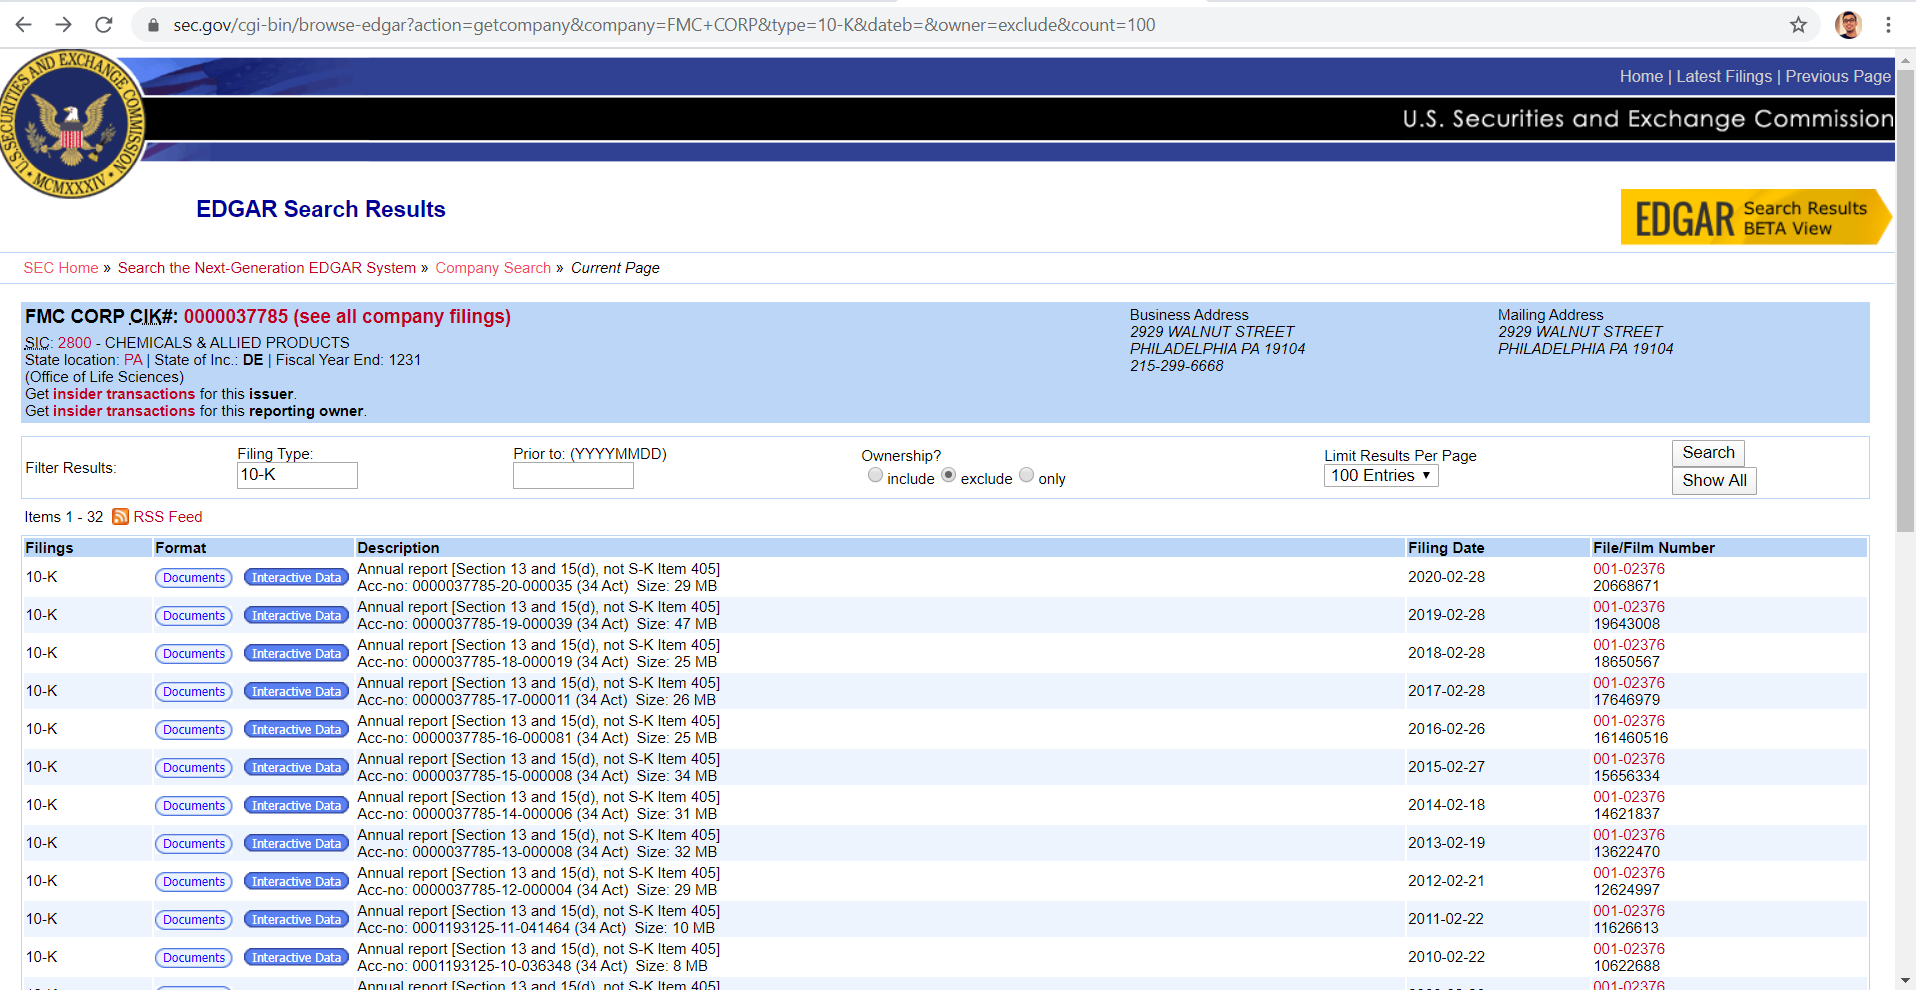Bookmark this page with star icon
The width and height of the screenshot is (1916, 990).
coord(1798,25)
